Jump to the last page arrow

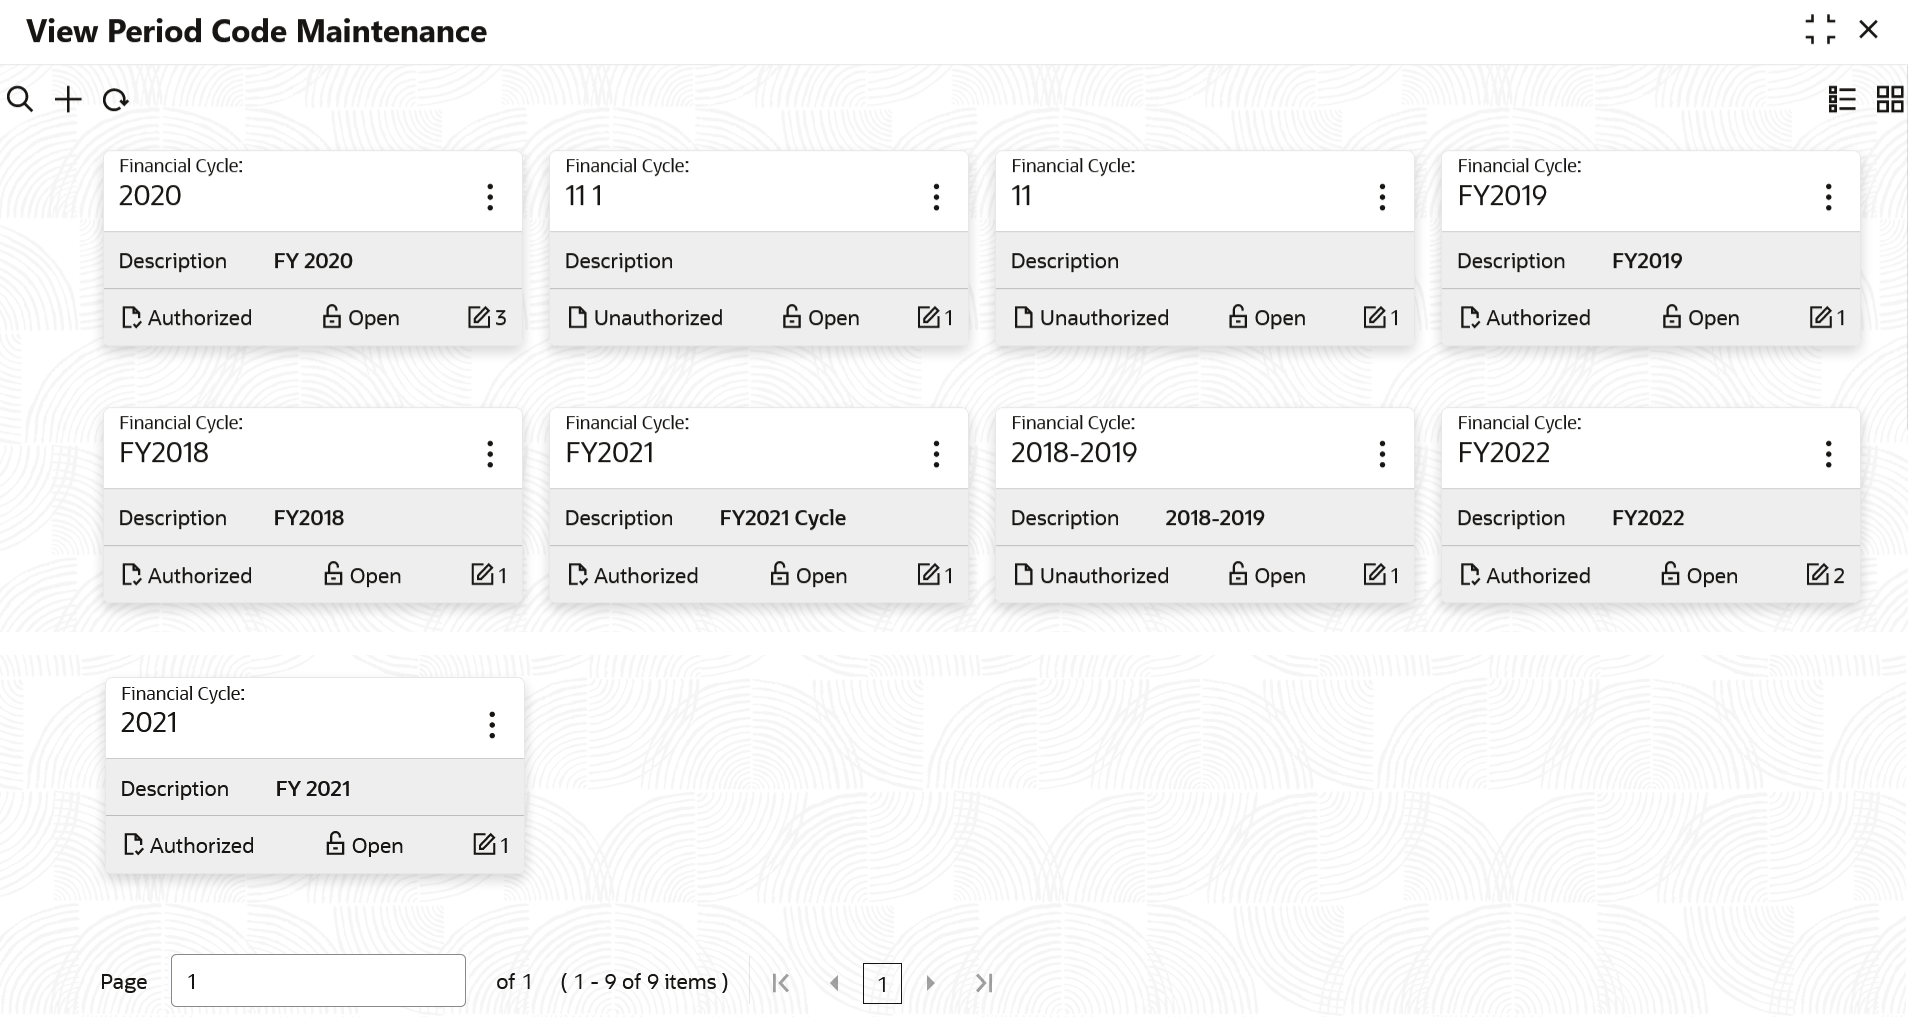pos(984,983)
